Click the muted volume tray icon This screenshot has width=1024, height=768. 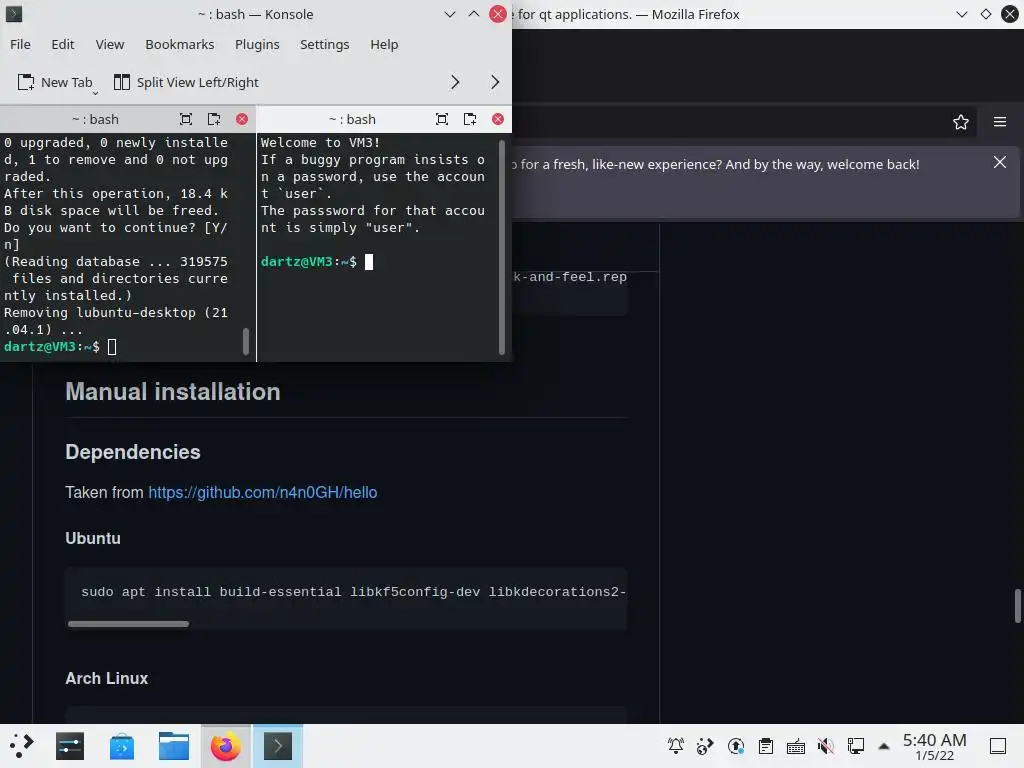[x=826, y=746]
